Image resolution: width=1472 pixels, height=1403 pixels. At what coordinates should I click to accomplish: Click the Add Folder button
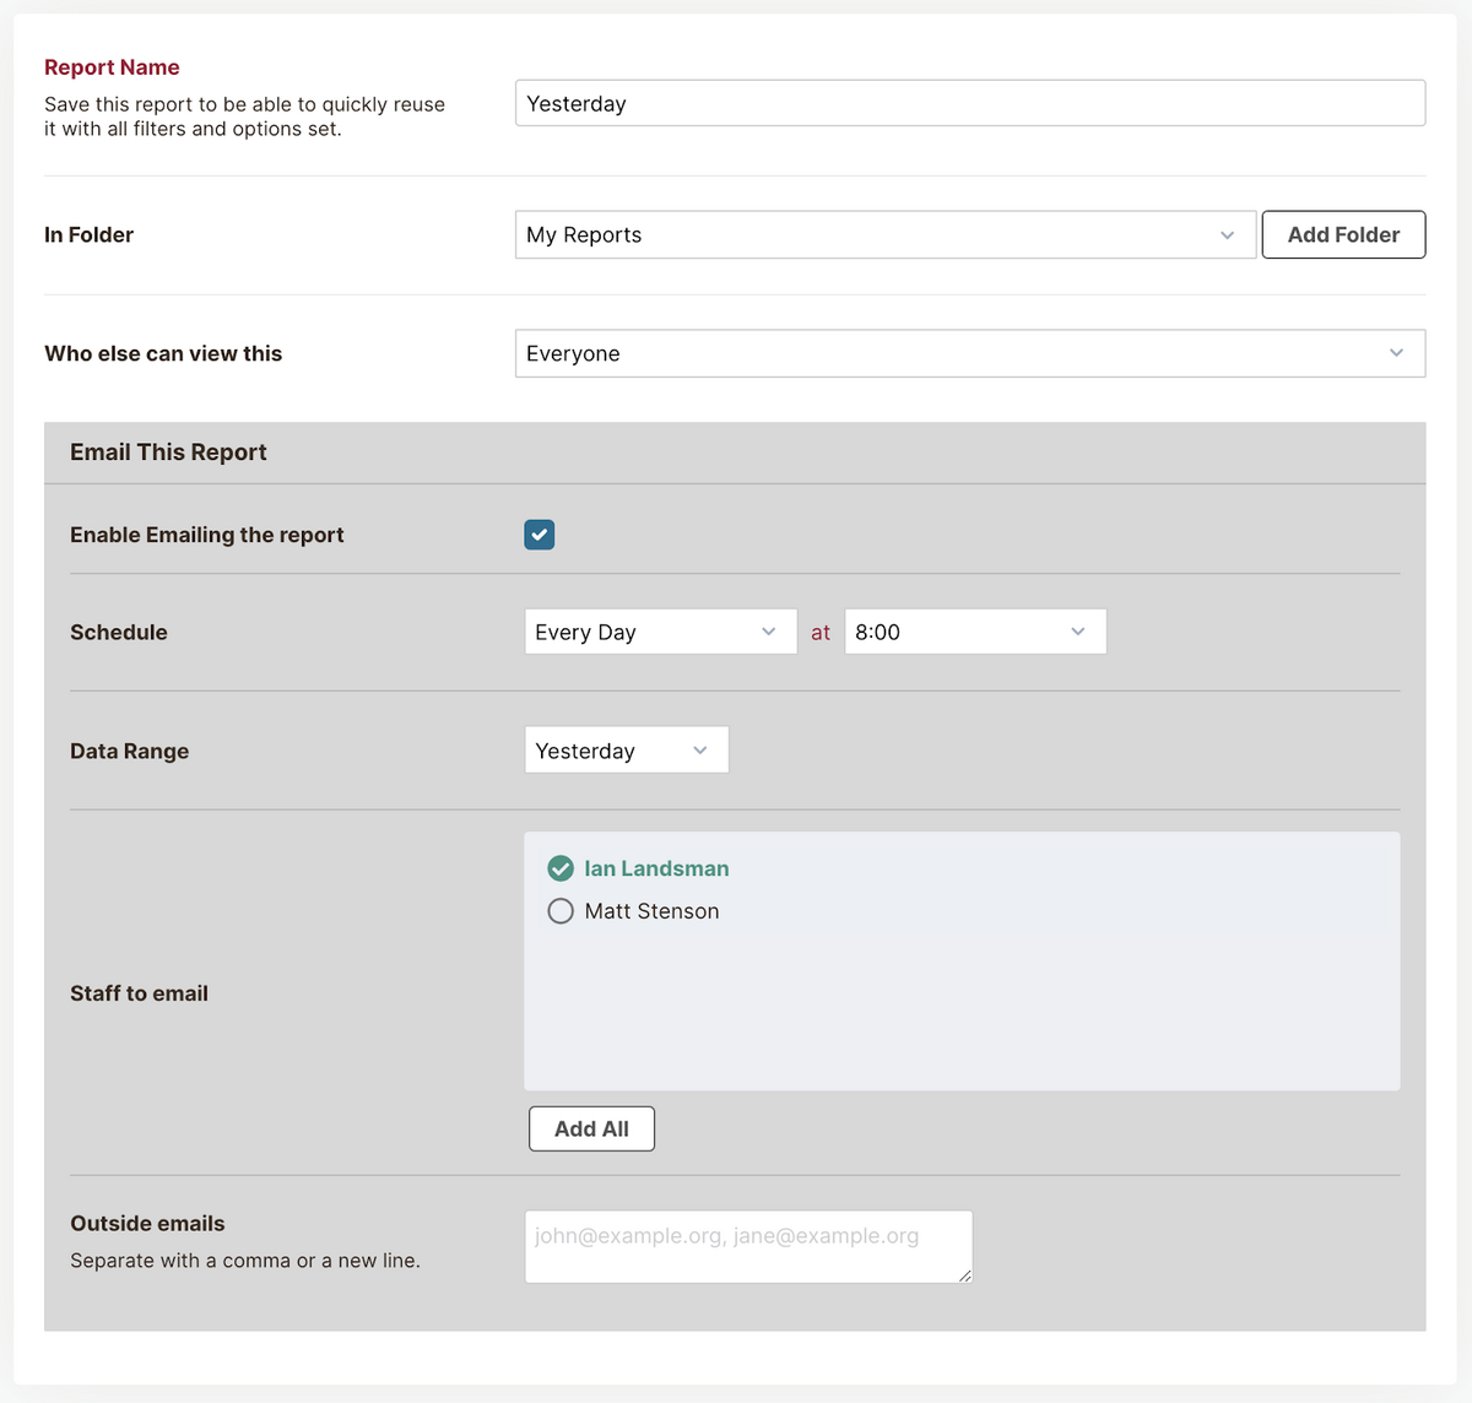[1343, 235]
